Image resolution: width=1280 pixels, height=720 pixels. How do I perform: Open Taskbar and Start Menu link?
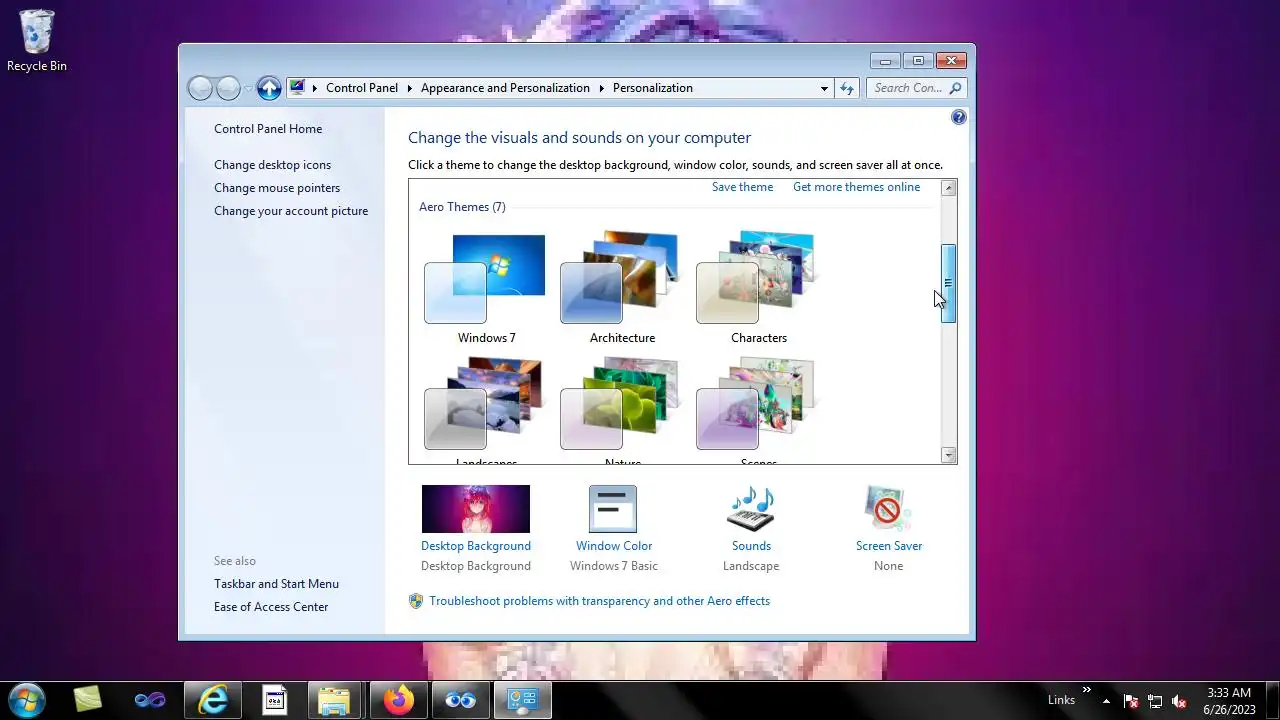coord(276,584)
